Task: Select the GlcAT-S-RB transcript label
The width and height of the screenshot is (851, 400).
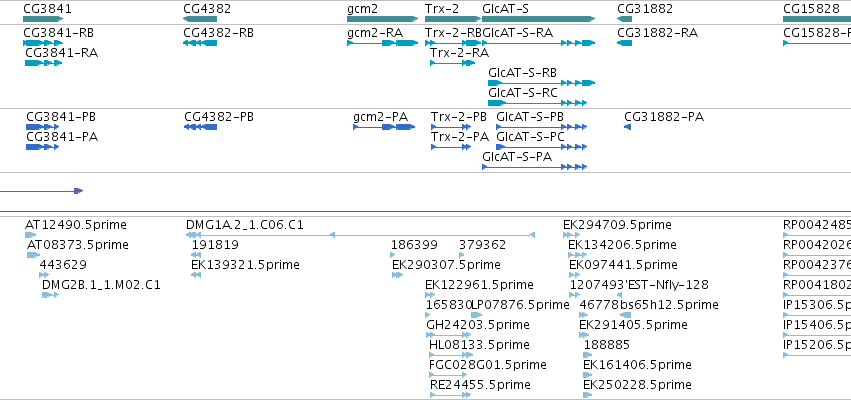Action: click(x=522, y=73)
